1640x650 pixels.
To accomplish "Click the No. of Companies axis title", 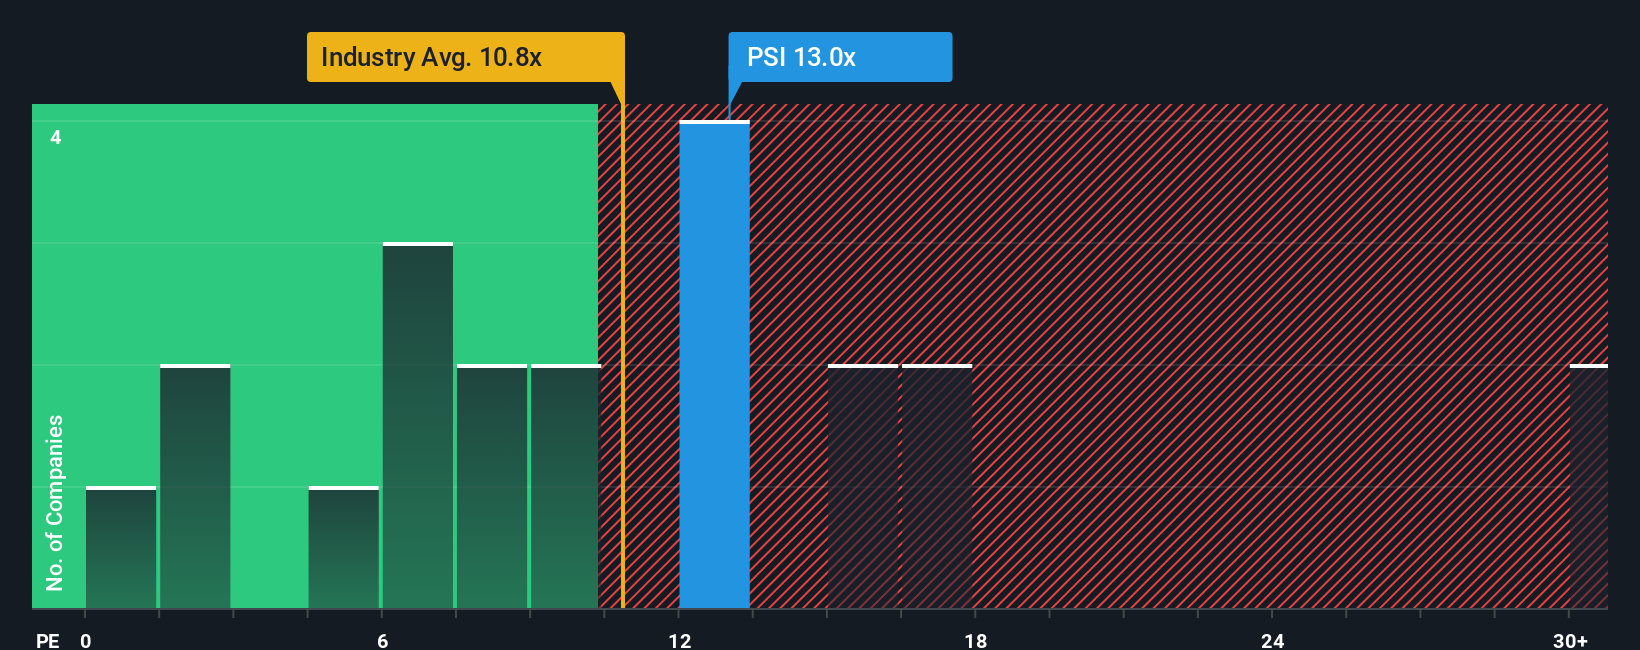I will coord(55,503).
